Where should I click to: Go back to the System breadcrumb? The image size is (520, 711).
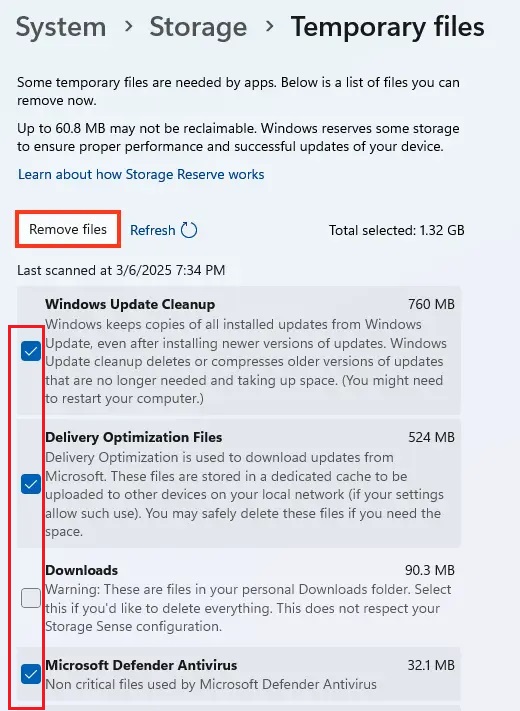pyautogui.click(x=61, y=27)
